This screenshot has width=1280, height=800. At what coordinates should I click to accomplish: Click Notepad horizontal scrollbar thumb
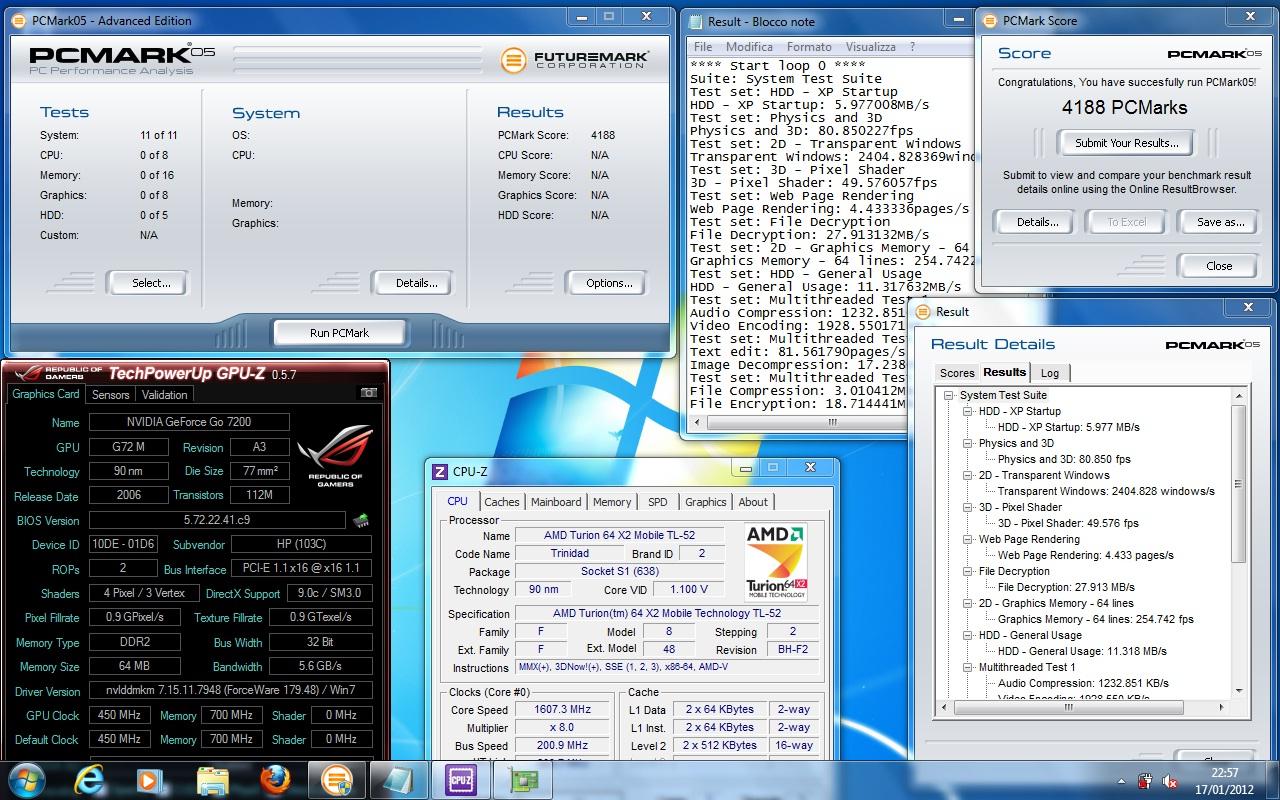coord(830,423)
